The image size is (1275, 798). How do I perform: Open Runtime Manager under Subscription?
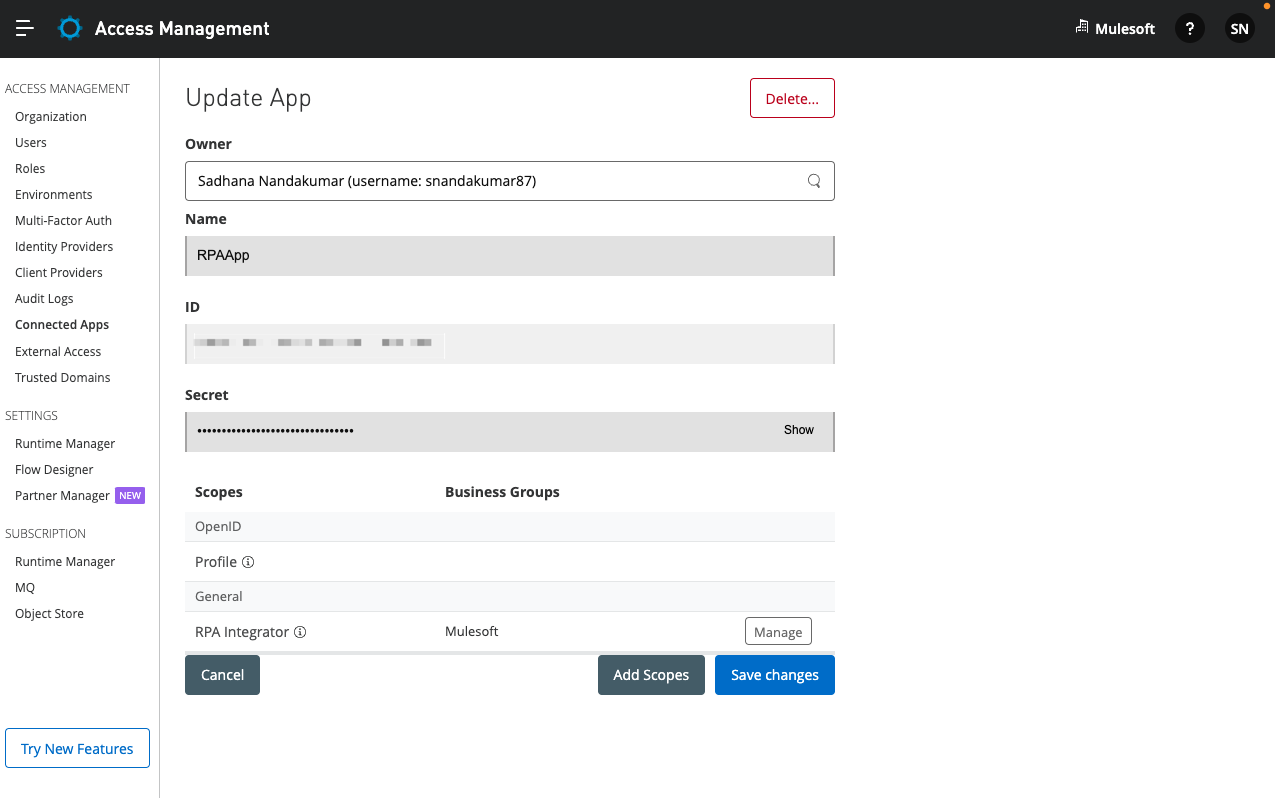tap(65, 562)
